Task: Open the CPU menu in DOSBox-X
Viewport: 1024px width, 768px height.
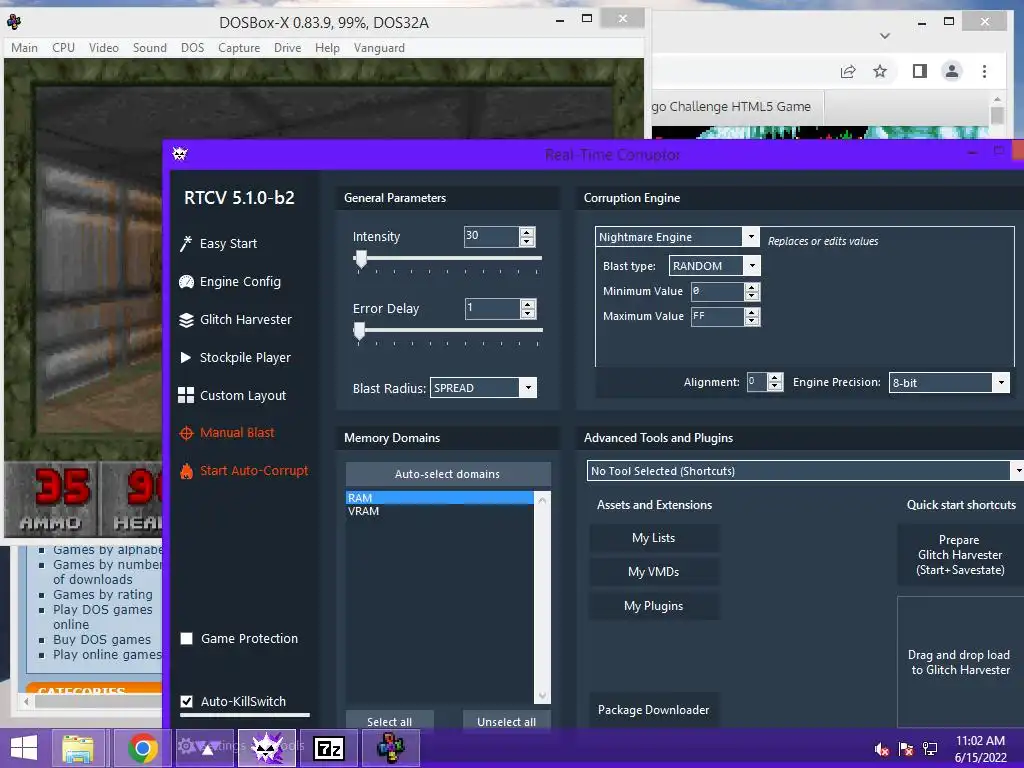Action: [63, 48]
